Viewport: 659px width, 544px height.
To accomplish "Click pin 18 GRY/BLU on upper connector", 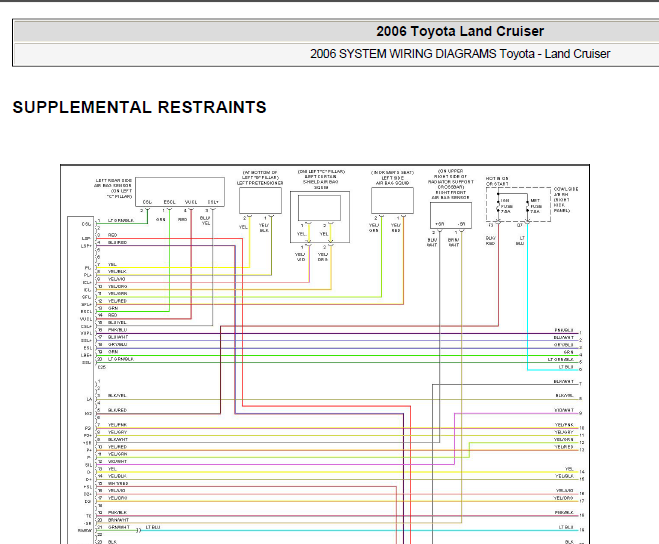I will (x=117, y=344).
